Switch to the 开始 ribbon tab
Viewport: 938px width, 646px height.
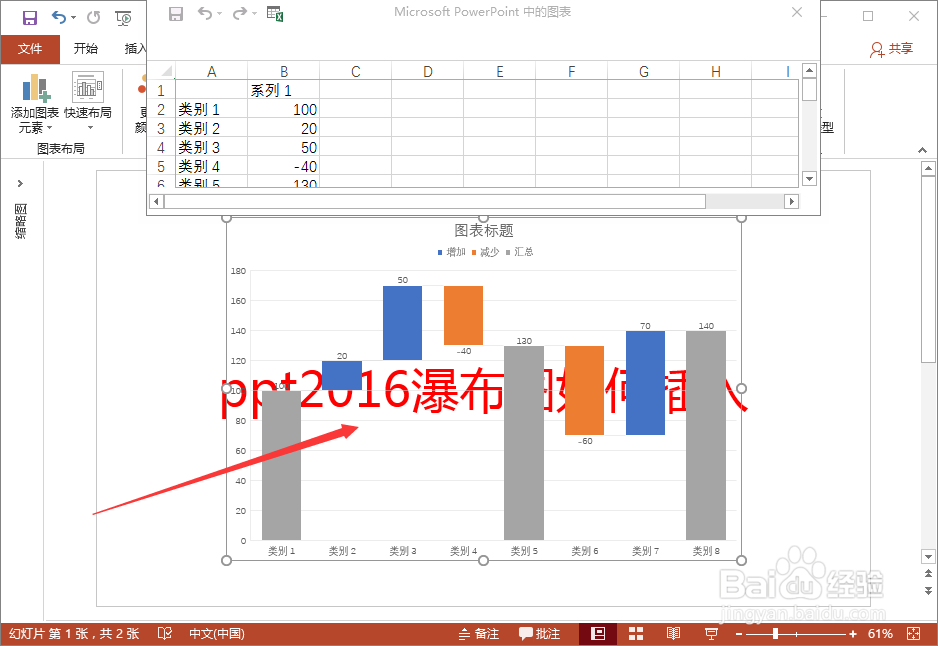(86, 48)
